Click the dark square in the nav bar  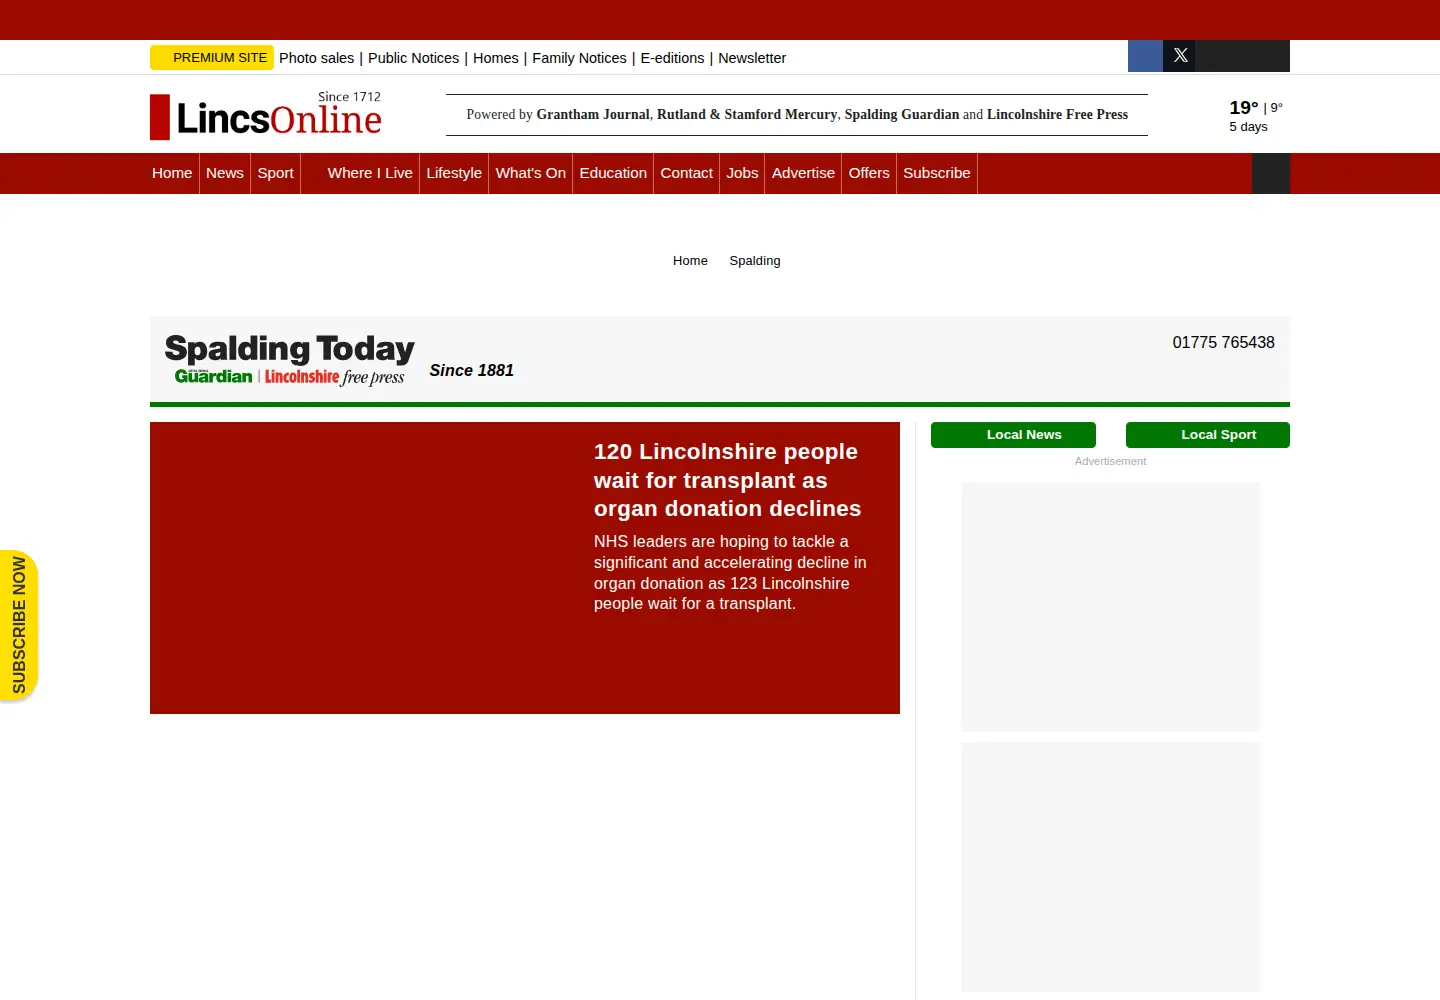coord(1271,173)
